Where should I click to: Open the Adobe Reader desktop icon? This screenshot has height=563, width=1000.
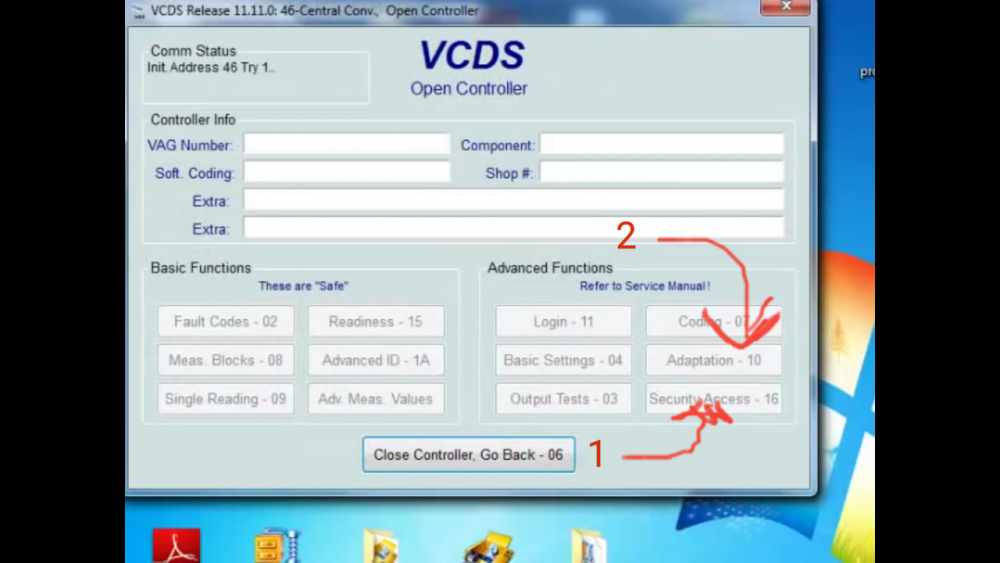click(177, 546)
